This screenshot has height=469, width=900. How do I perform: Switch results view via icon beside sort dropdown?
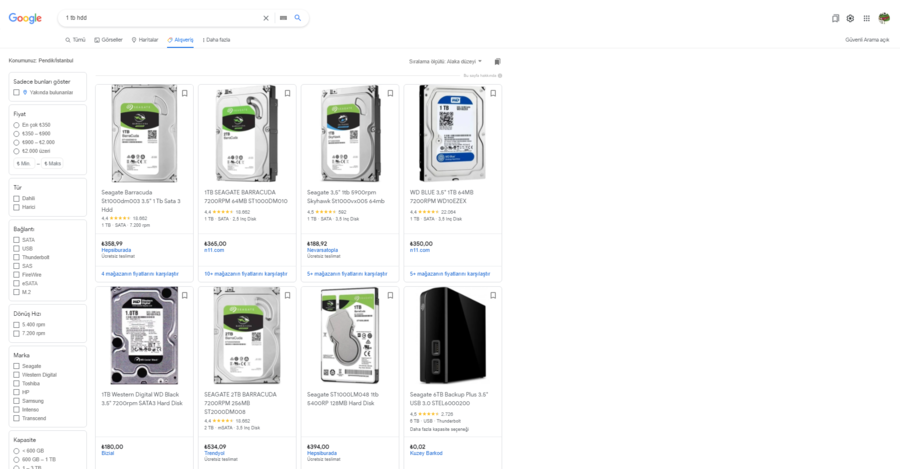pos(498,61)
